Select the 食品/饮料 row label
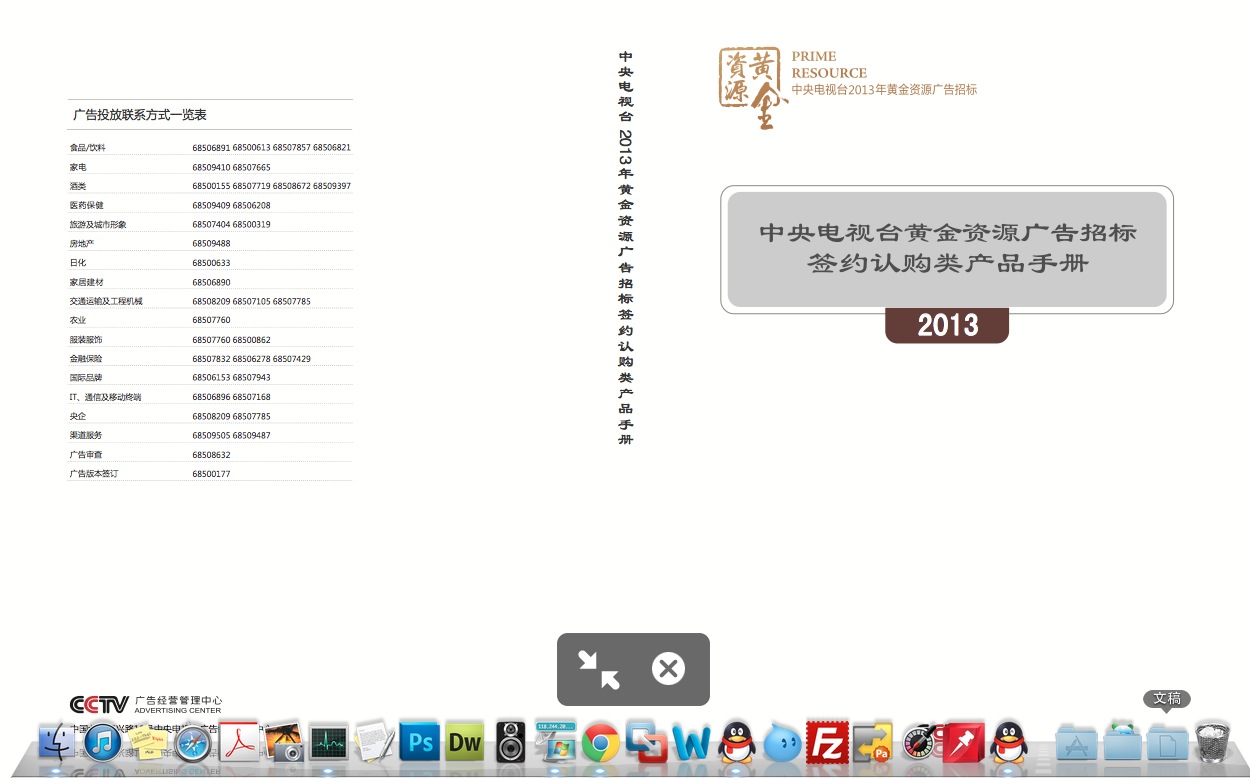 [87, 148]
